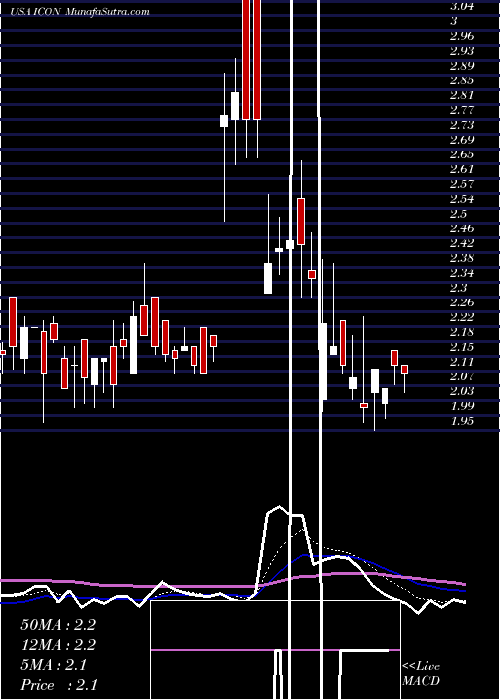This screenshot has width=500, height=700.
Task: Click the 3.04 price axis label
Action: (x=462, y=6)
